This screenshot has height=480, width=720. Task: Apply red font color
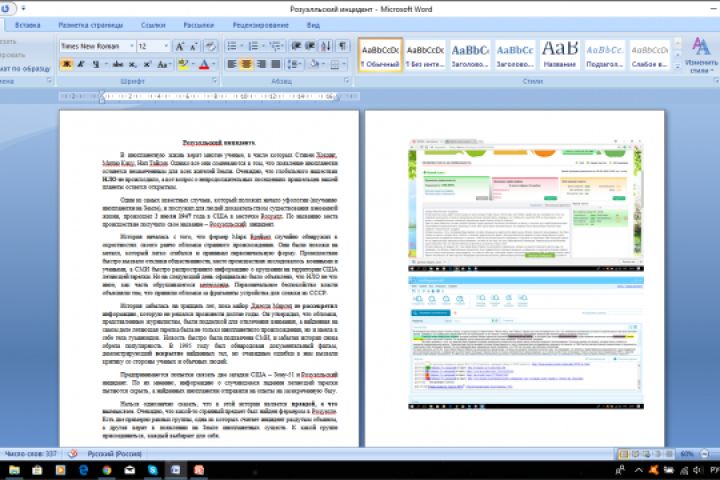(204, 65)
